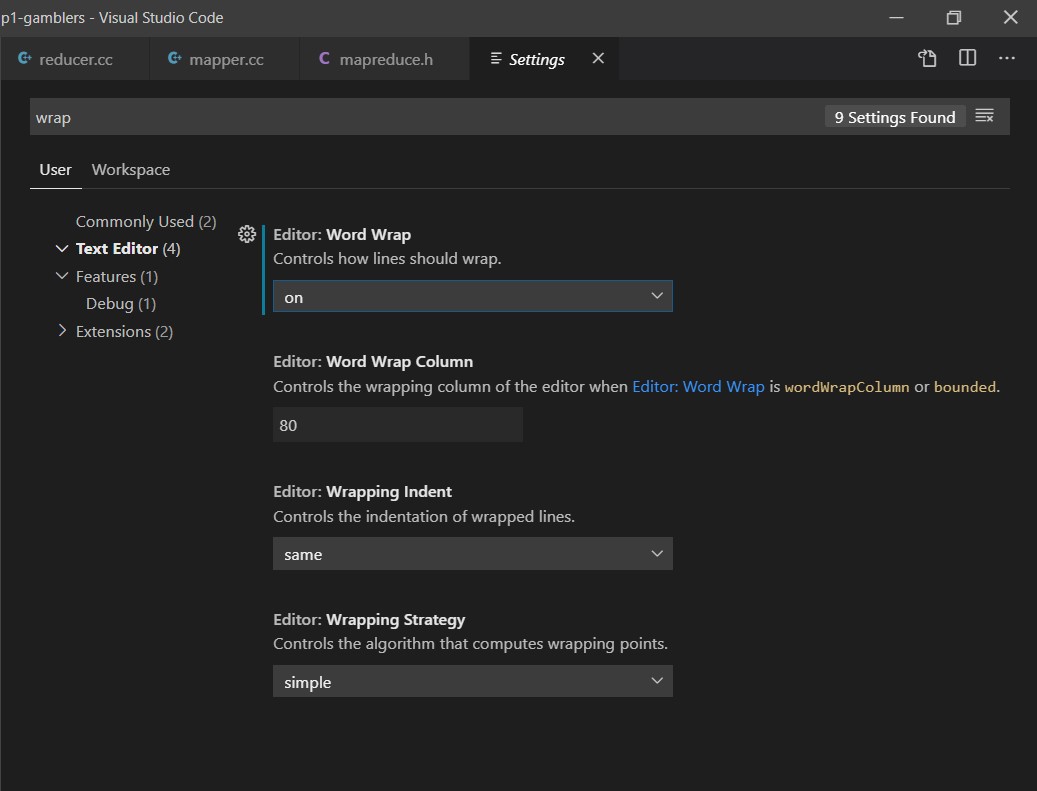
Task: Open gear menu for Word Wrap setting
Action: click(247, 234)
